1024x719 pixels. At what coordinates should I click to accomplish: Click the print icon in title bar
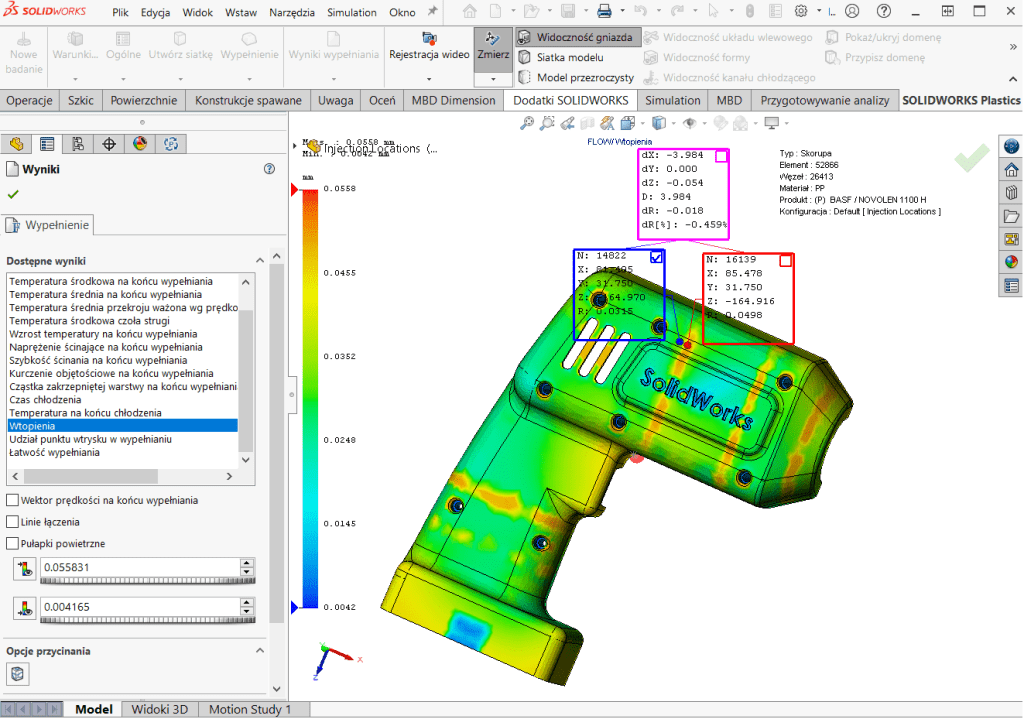point(604,11)
